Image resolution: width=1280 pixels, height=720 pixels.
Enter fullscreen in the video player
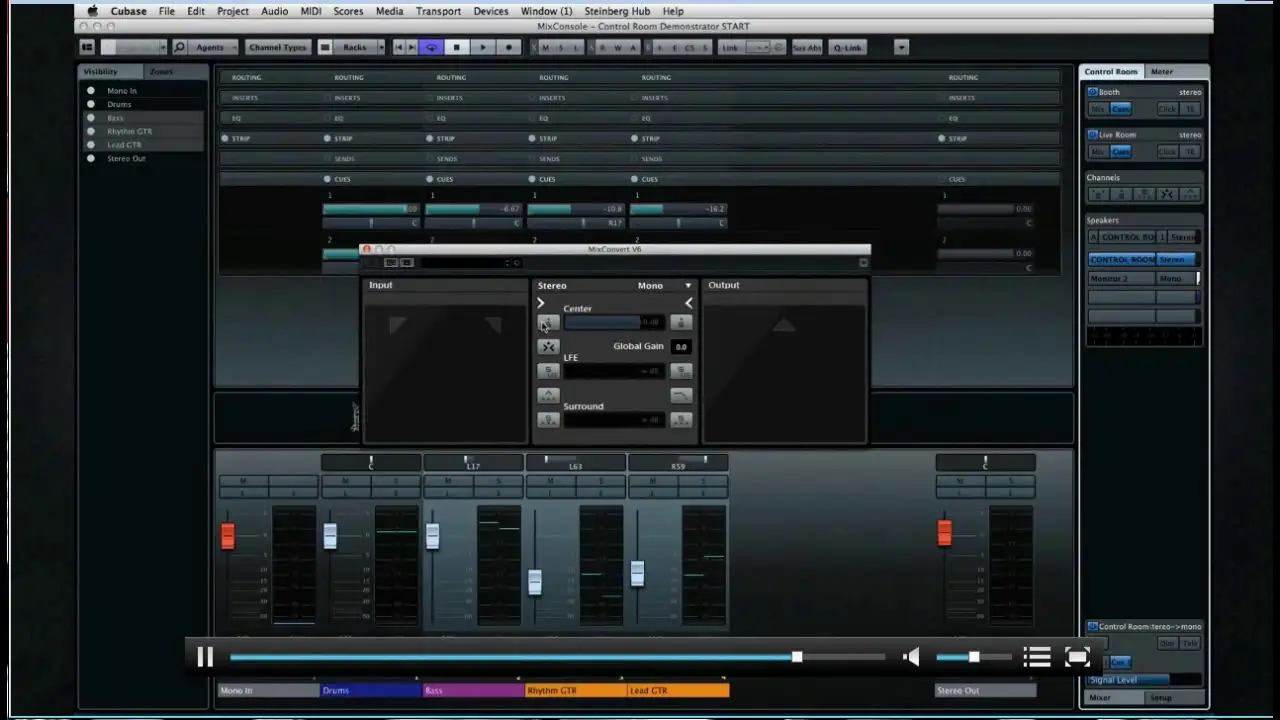coord(1077,657)
